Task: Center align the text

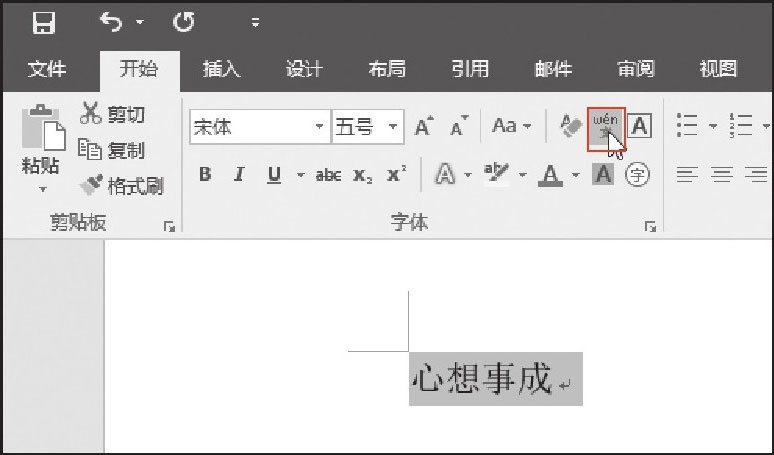Action: 722,174
